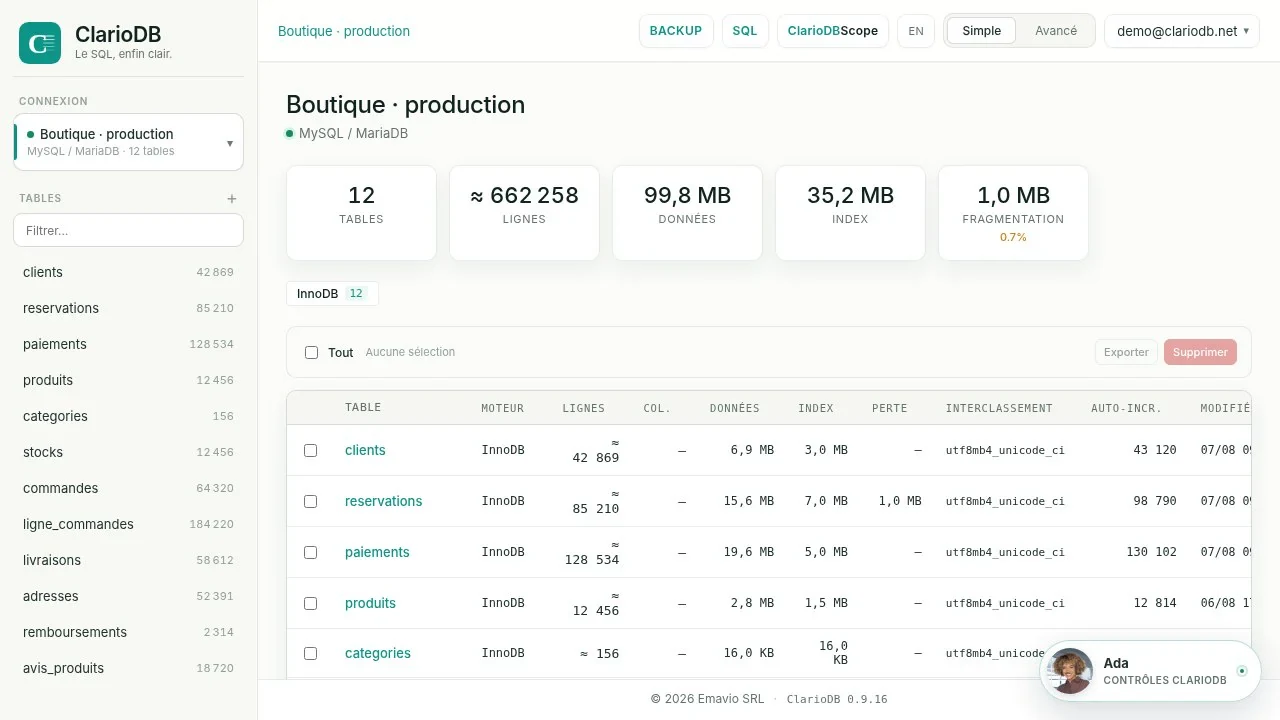This screenshot has width=1280, height=720.
Task: Open the reservations link in the table
Action: (x=383, y=501)
